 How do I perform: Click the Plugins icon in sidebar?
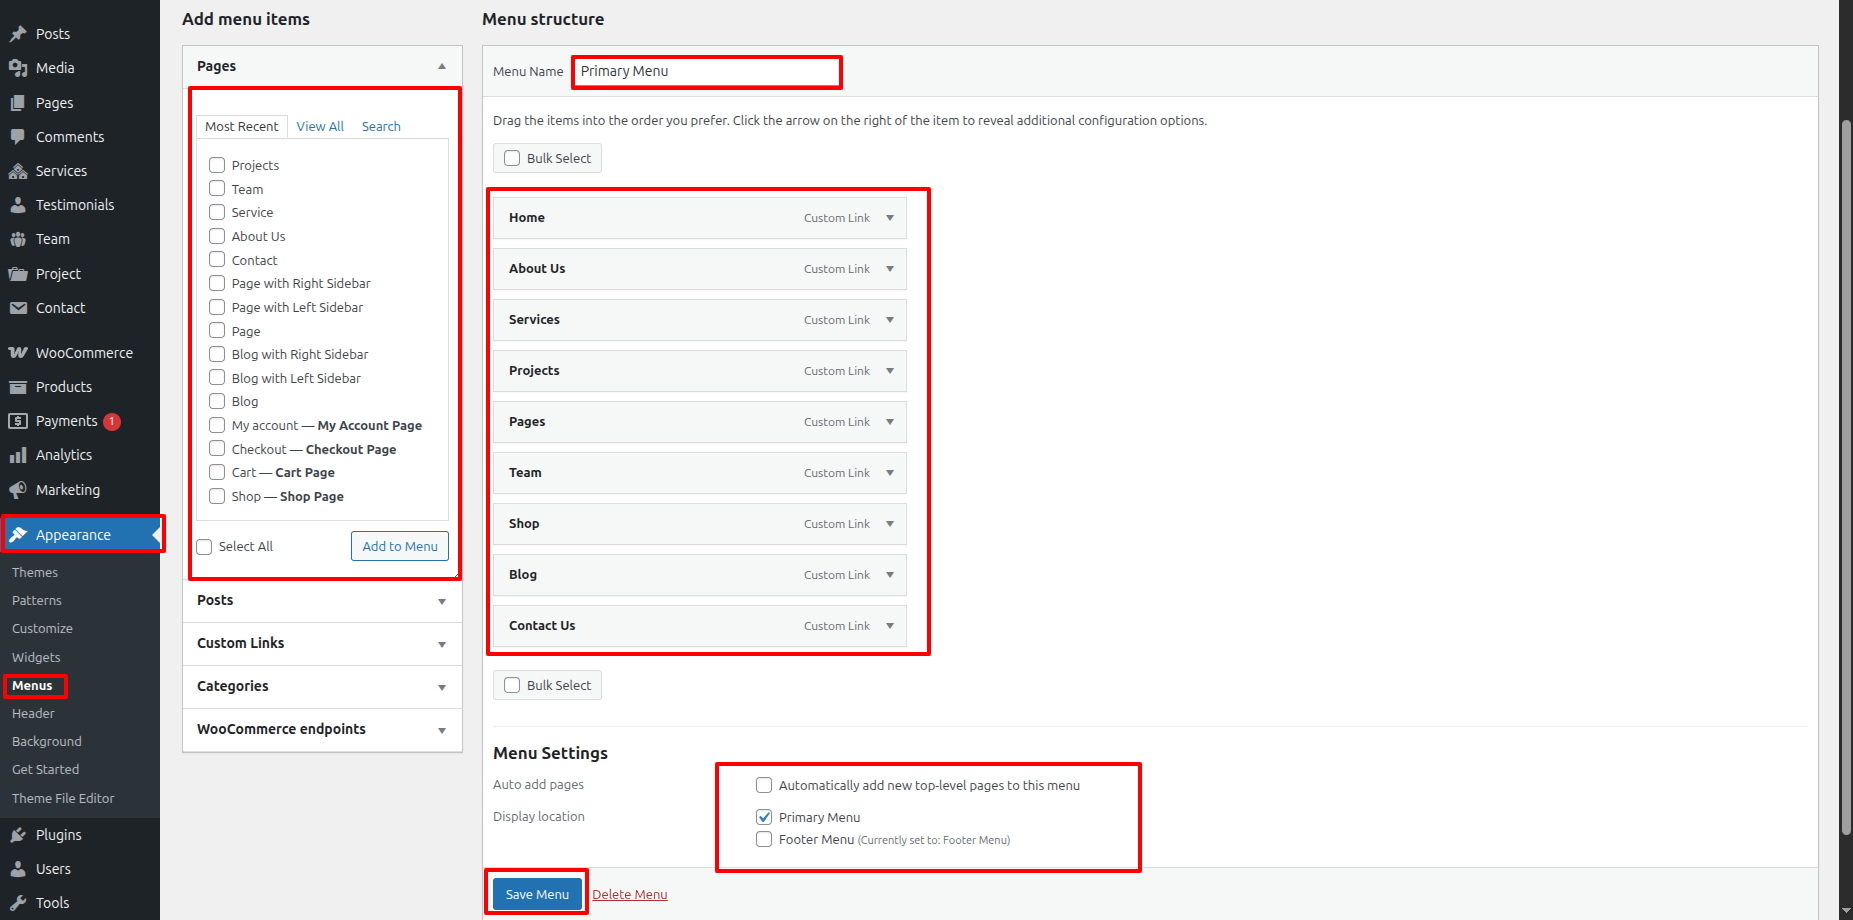click(18, 835)
